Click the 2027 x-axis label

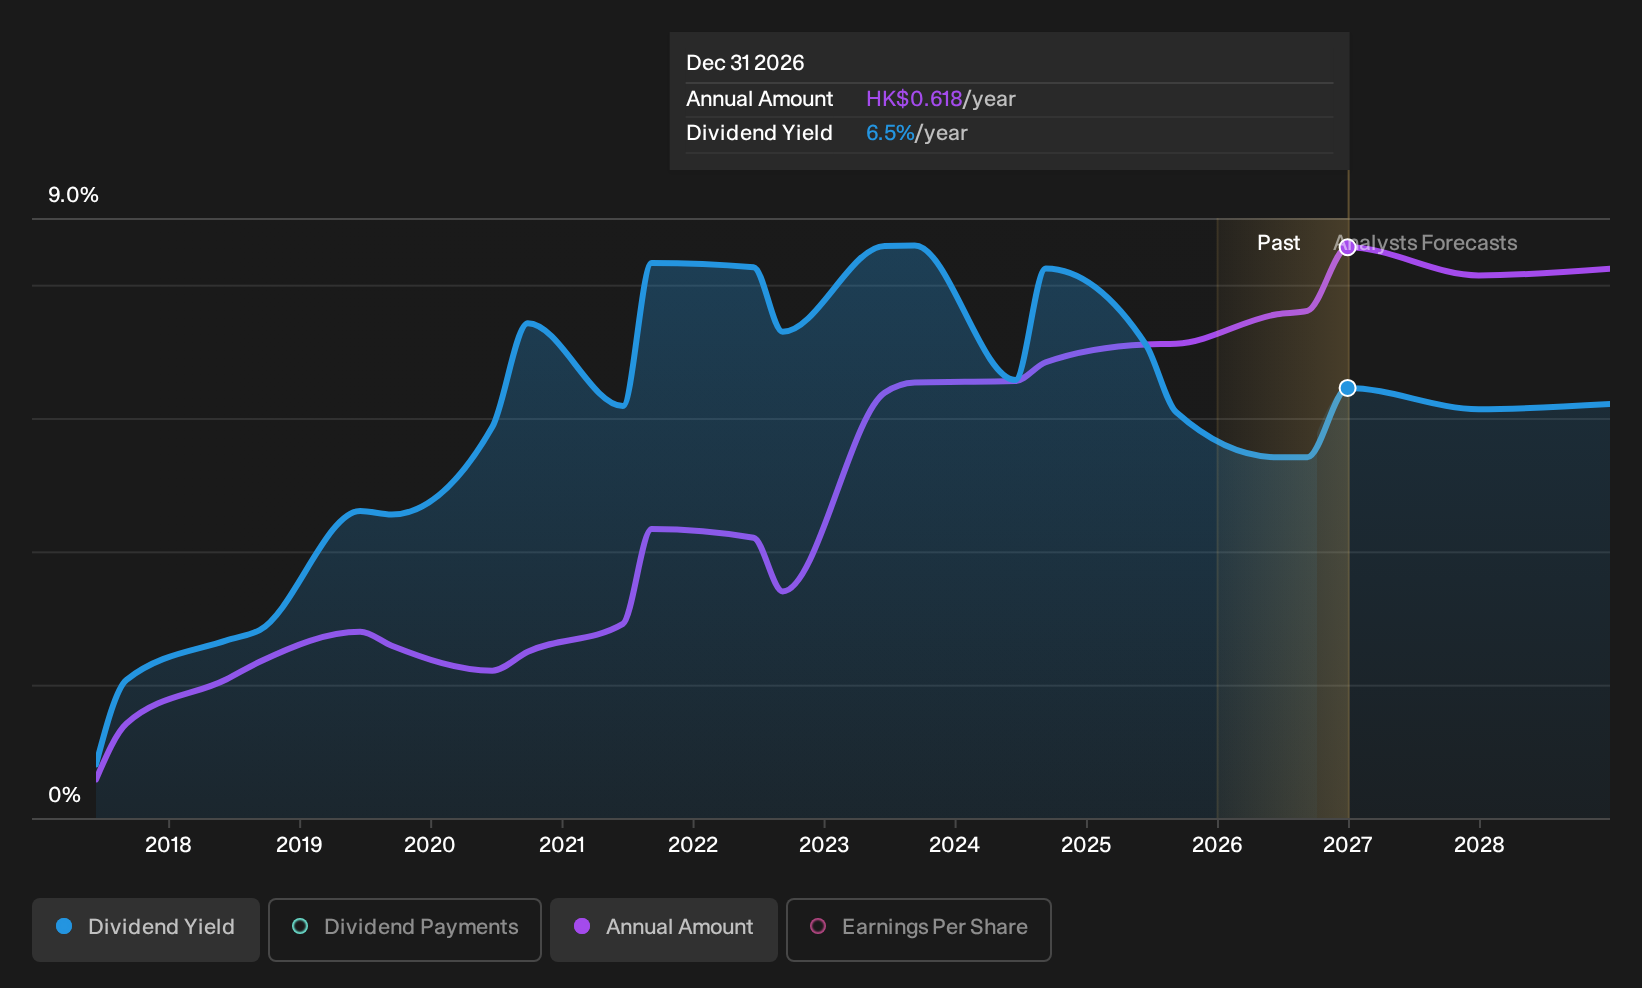coord(1348,845)
